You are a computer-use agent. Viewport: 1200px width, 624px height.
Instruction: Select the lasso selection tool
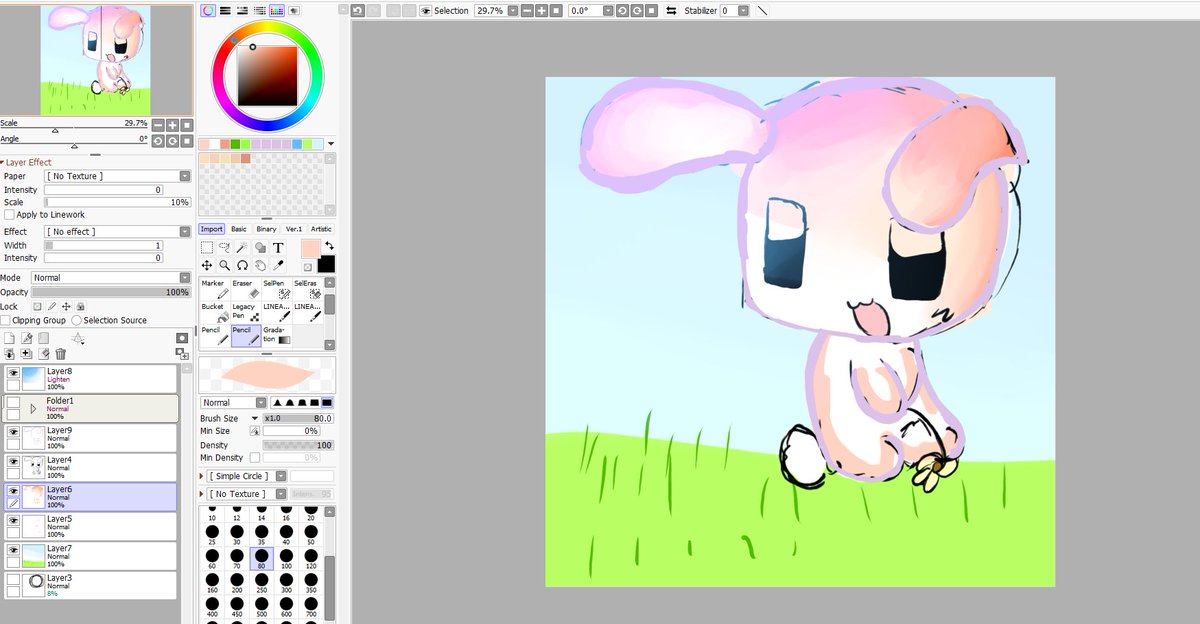(225, 247)
